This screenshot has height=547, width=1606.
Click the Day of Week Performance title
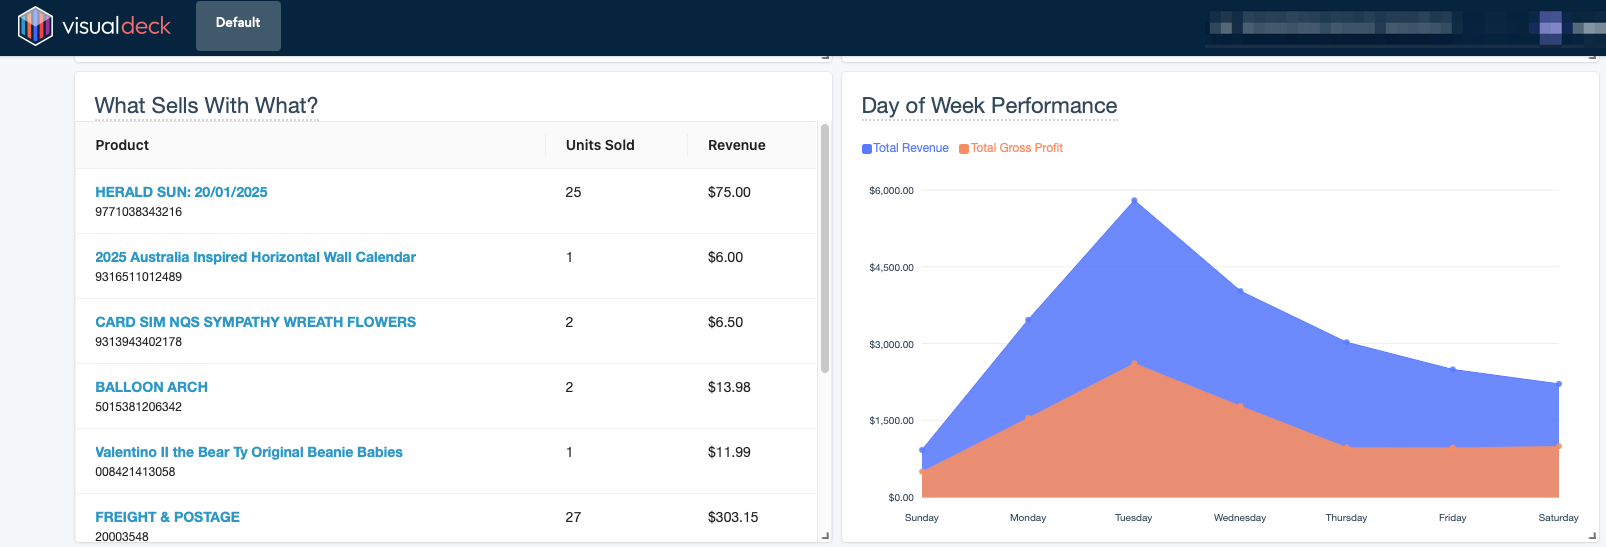(x=989, y=106)
